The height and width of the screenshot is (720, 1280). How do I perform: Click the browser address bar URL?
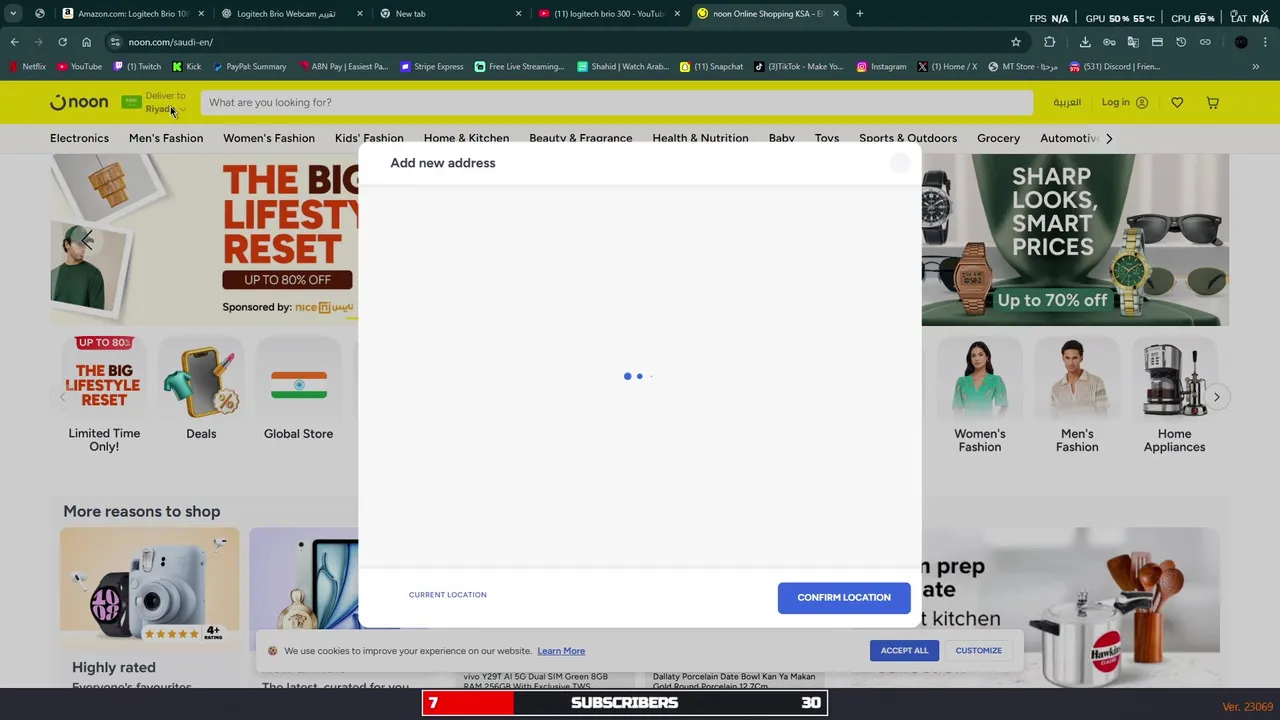[x=170, y=42]
